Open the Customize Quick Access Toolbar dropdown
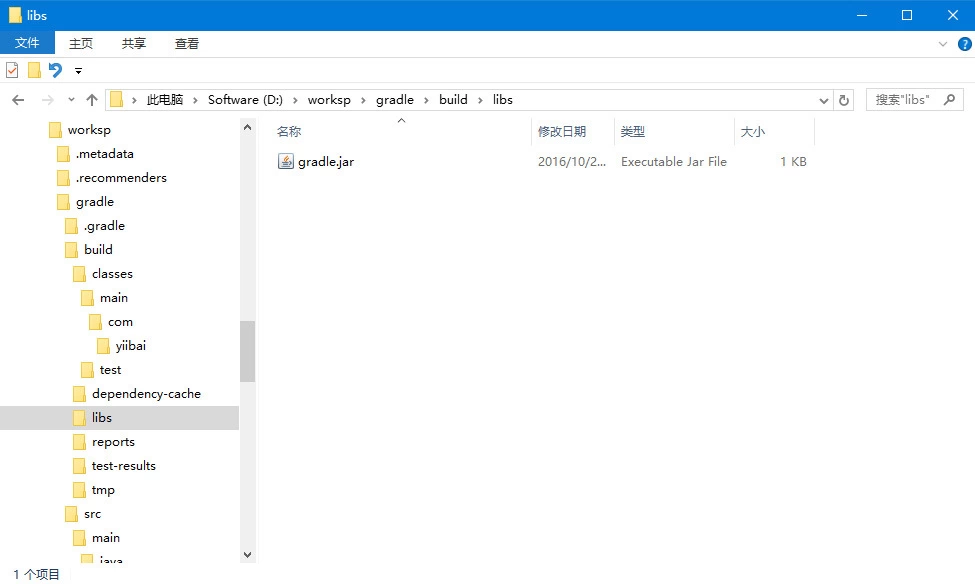The height and width of the screenshot is (584, 975). coord(78,71)
